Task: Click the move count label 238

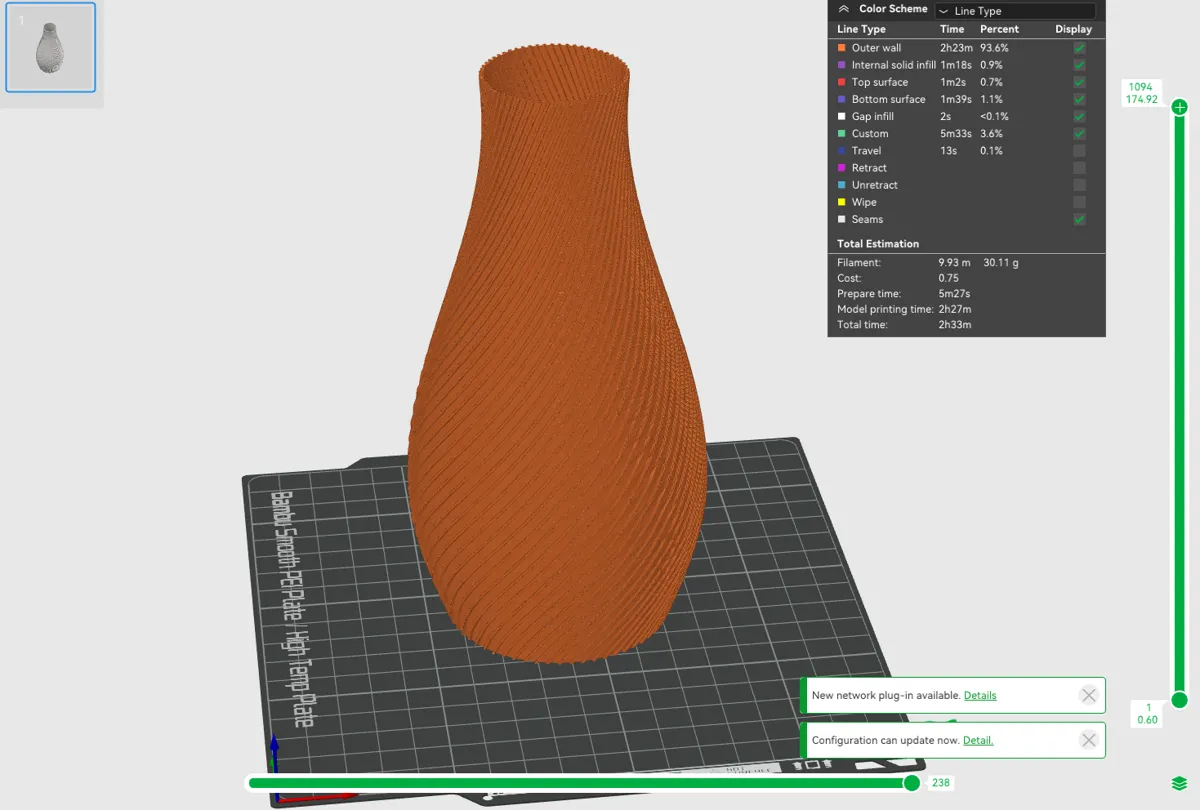Action: click(941, 783)
